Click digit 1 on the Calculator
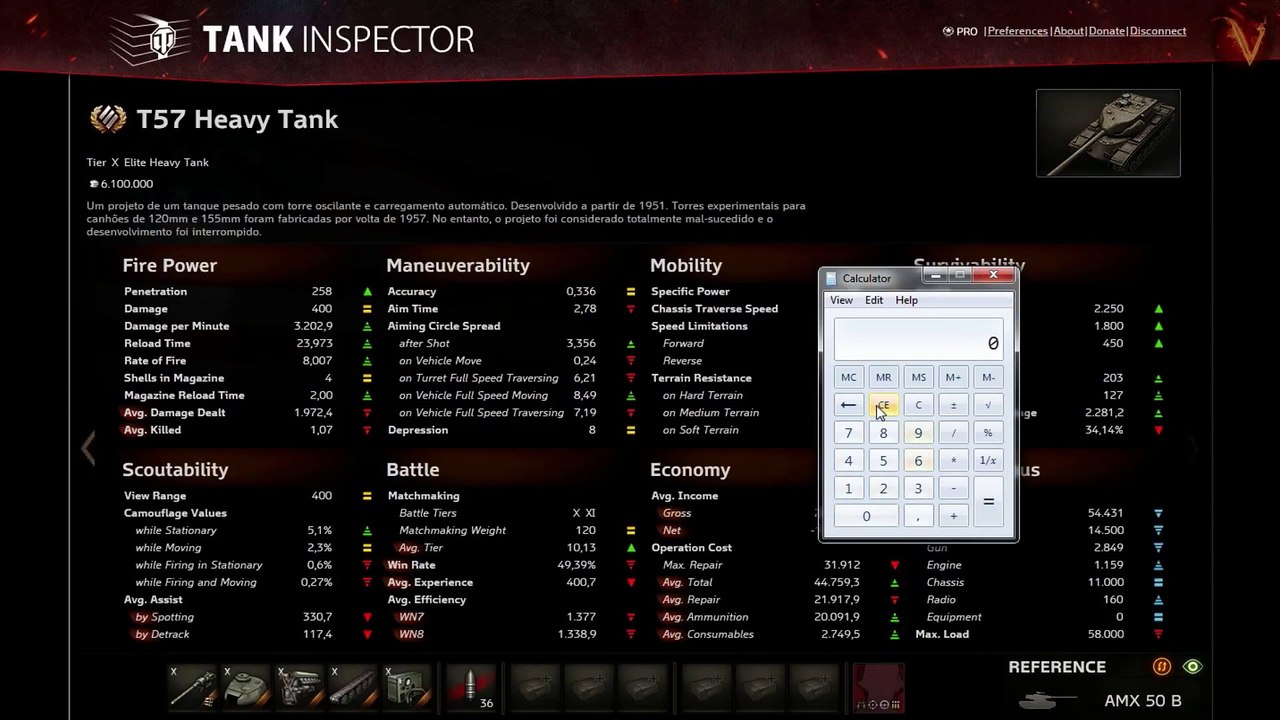 tap(848, 489)
